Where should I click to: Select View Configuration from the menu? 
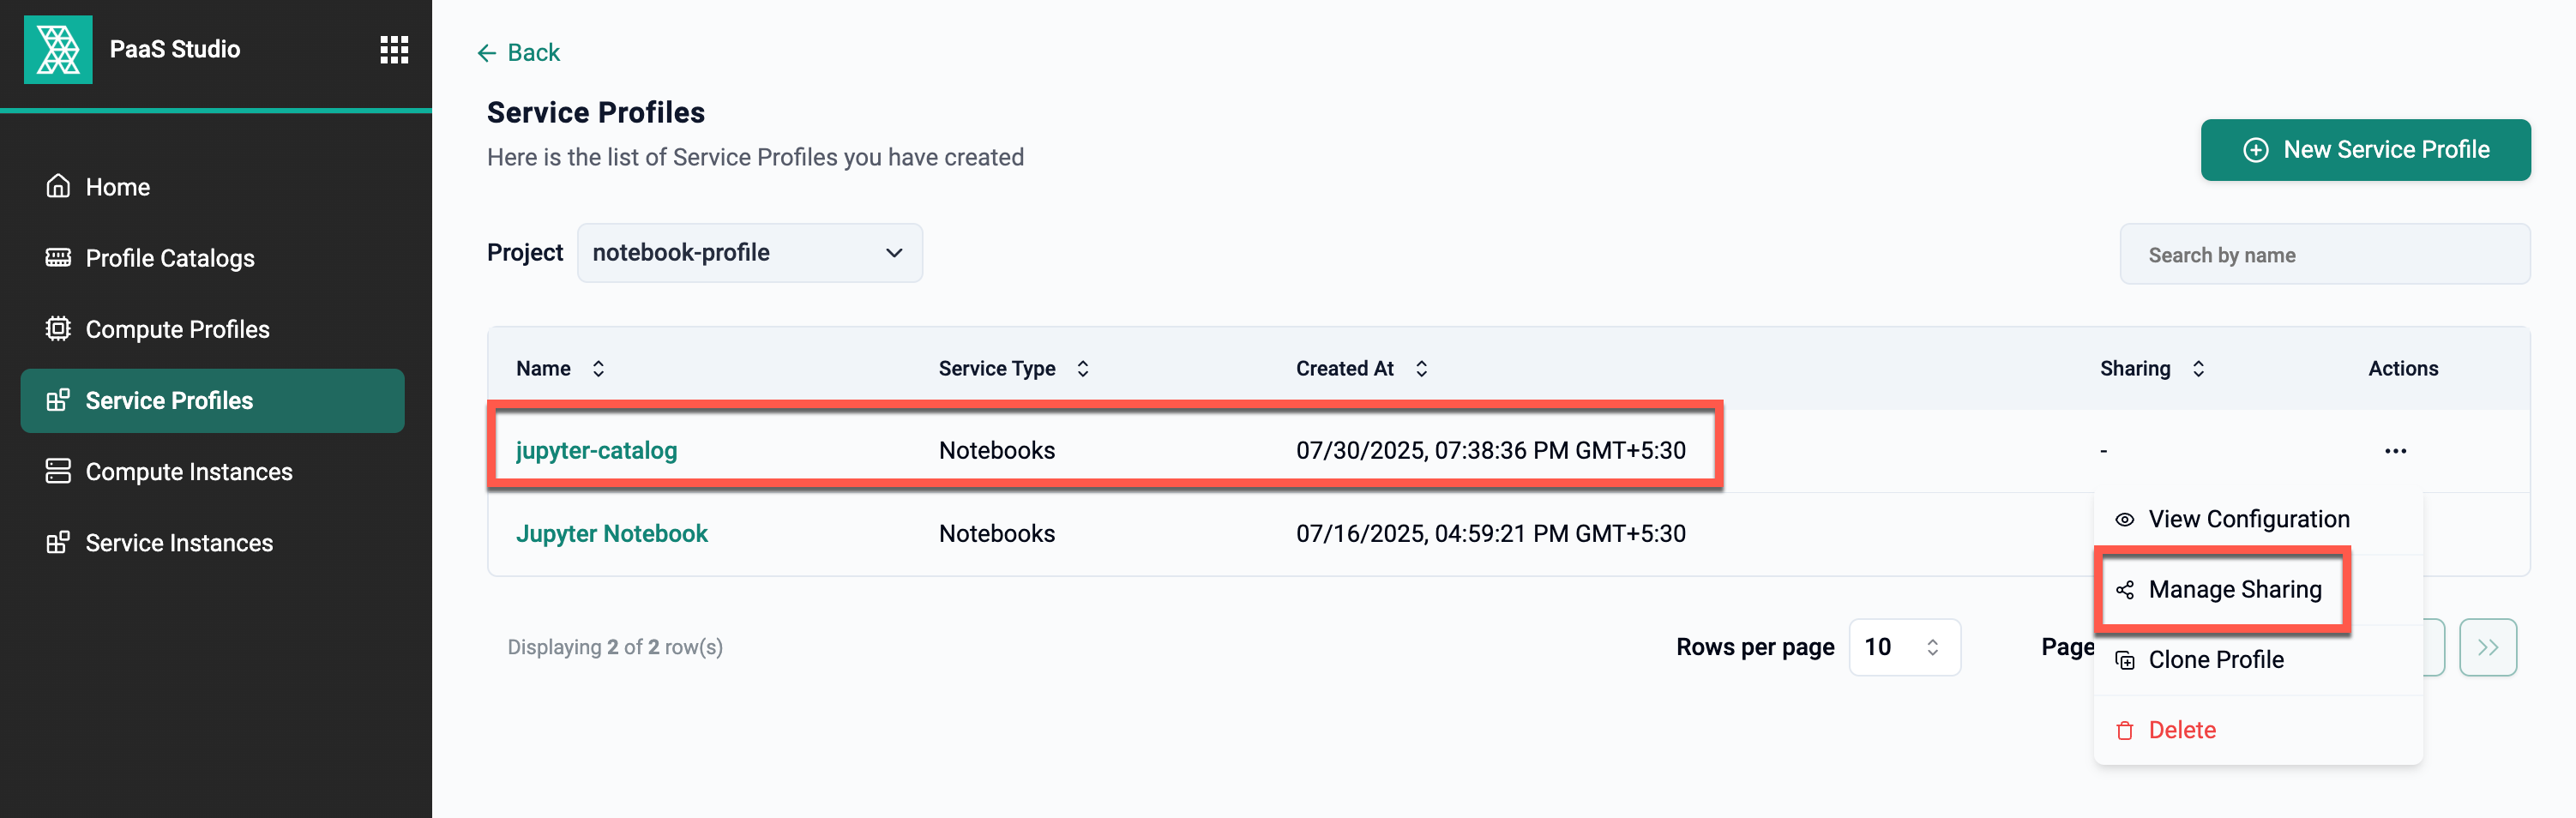pos(2258,519)
